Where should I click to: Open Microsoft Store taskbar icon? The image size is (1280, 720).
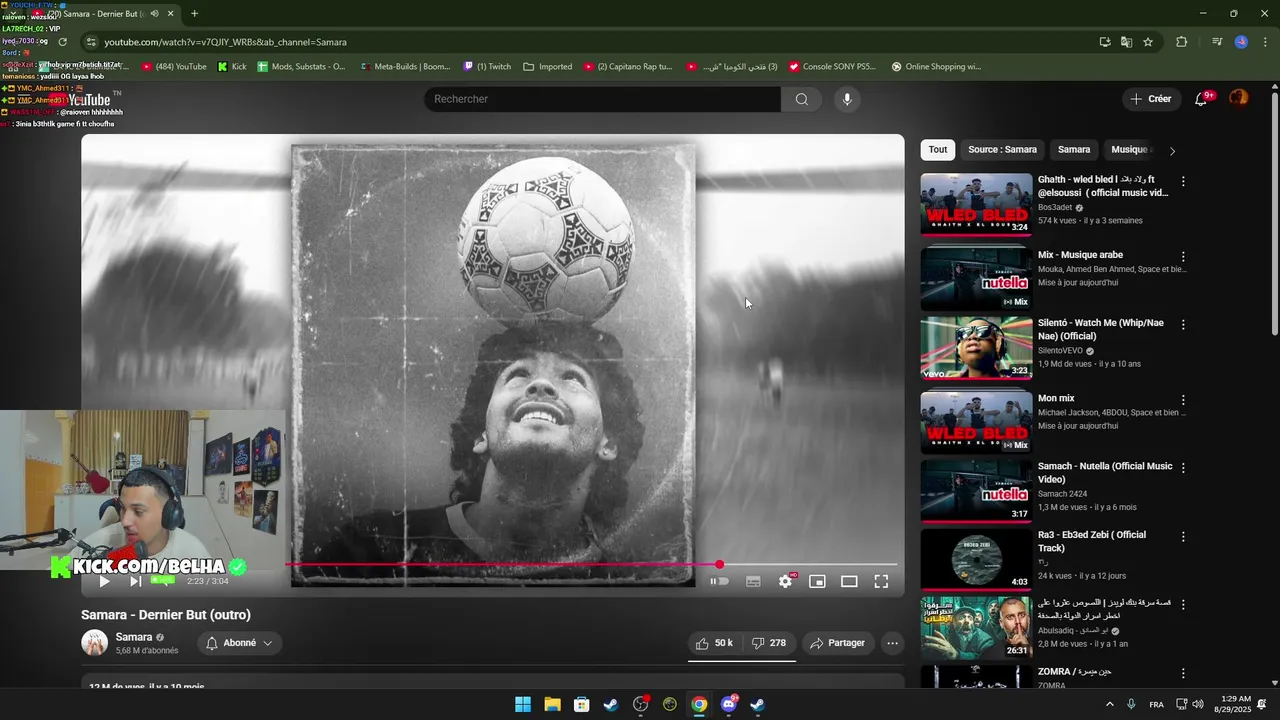click(581, 705)
